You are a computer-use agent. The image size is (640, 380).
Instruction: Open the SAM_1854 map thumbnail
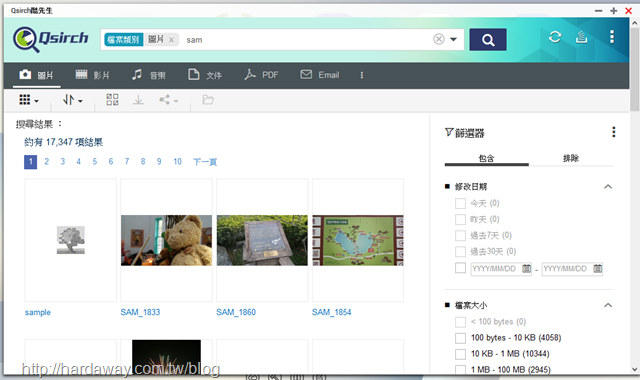[358, 240]
